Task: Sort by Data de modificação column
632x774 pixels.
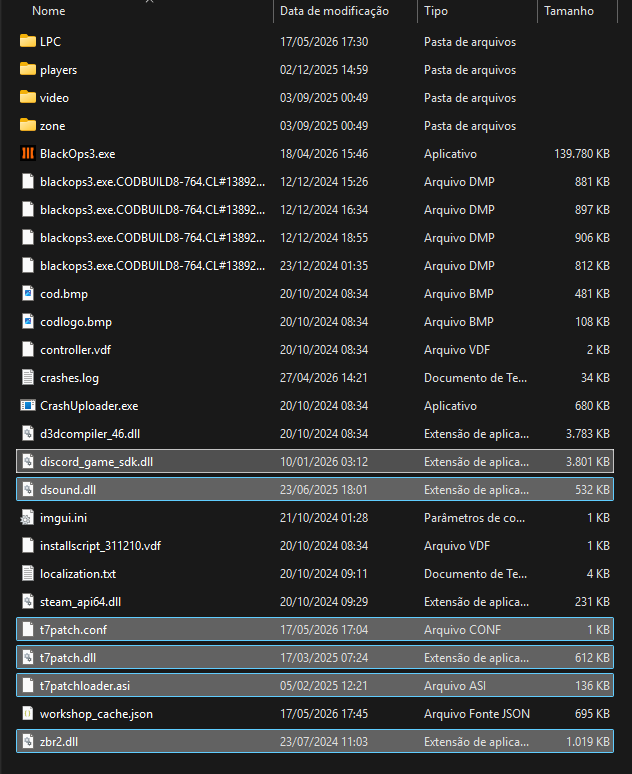Action: coord(334,11)
